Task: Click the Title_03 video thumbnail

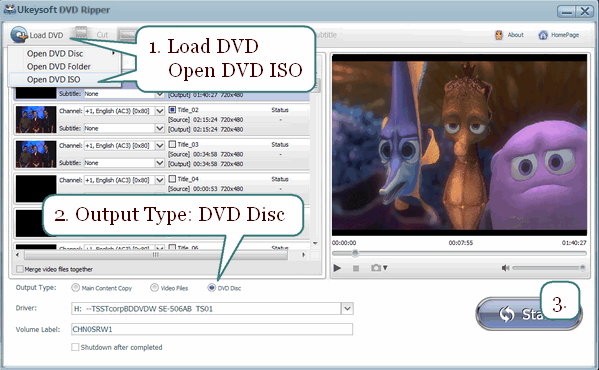Action: pyautogui.click(x=36, y=154)
